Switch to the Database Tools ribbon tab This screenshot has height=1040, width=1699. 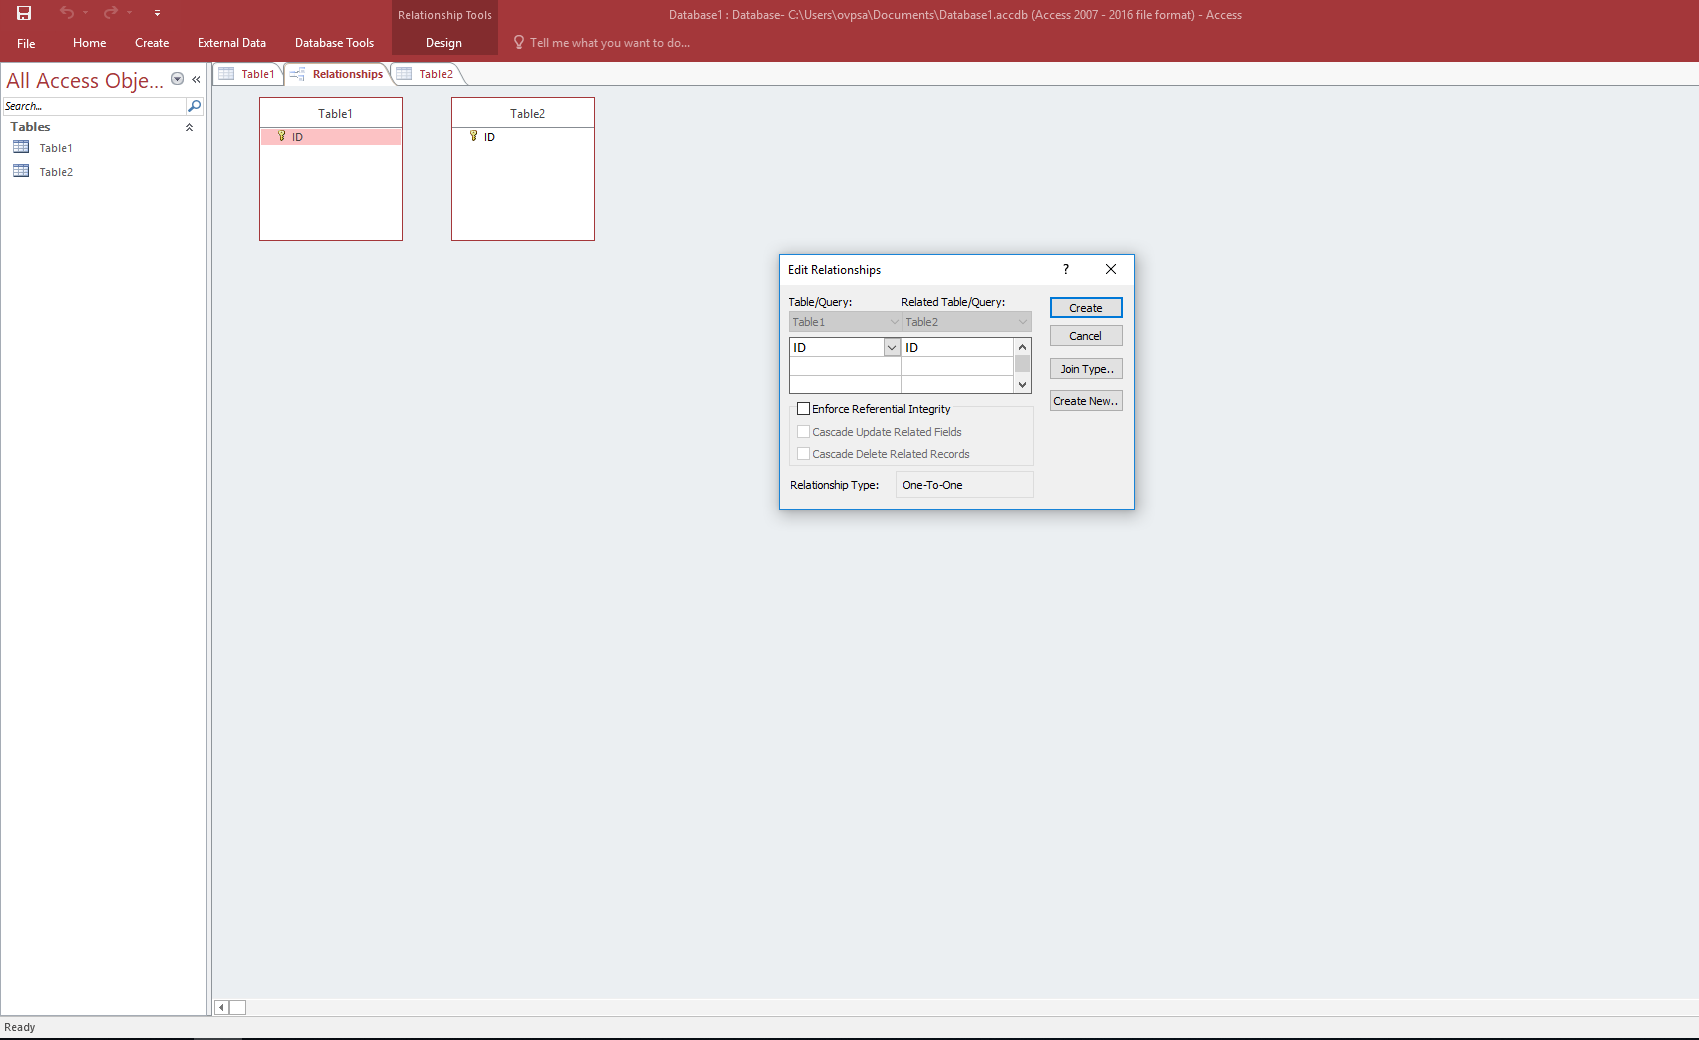coord(334,43)
